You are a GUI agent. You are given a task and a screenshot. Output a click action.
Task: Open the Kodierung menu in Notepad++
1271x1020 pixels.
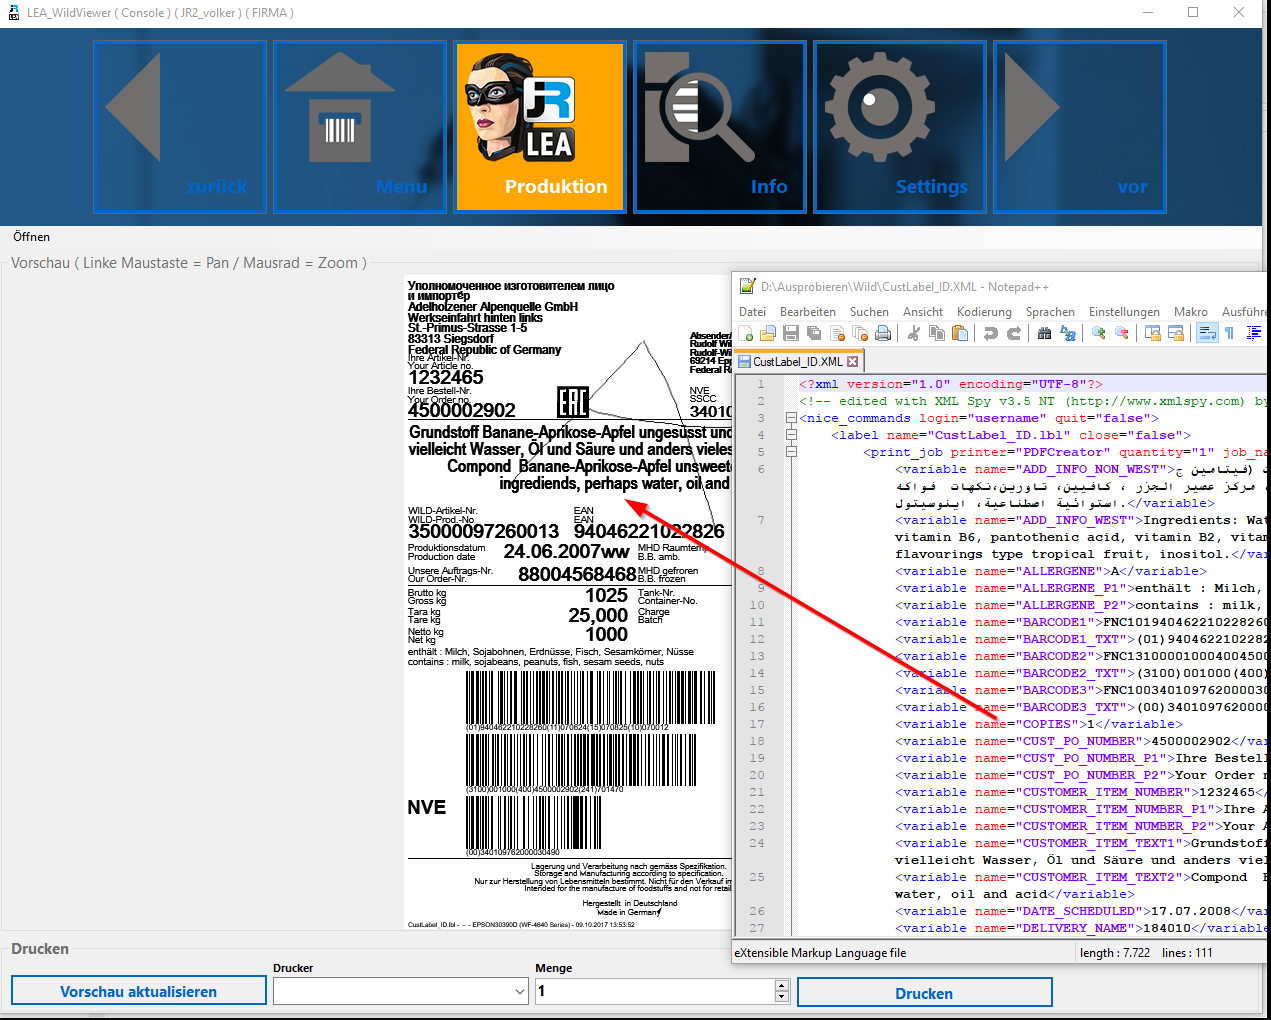983,312
